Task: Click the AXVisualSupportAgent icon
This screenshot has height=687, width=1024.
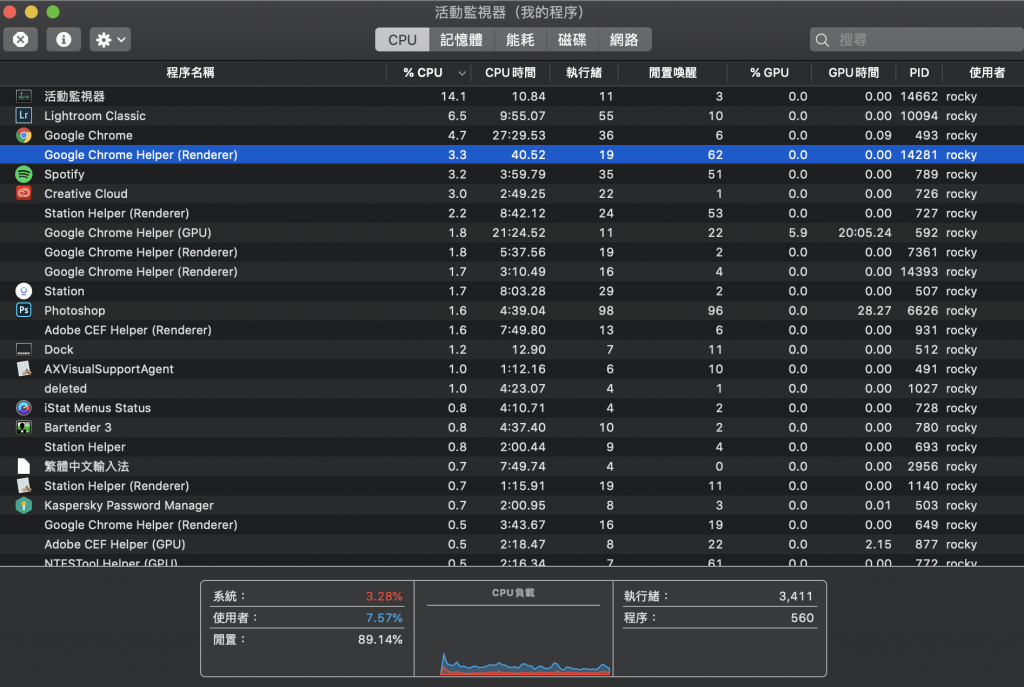Action: point(24,369)
